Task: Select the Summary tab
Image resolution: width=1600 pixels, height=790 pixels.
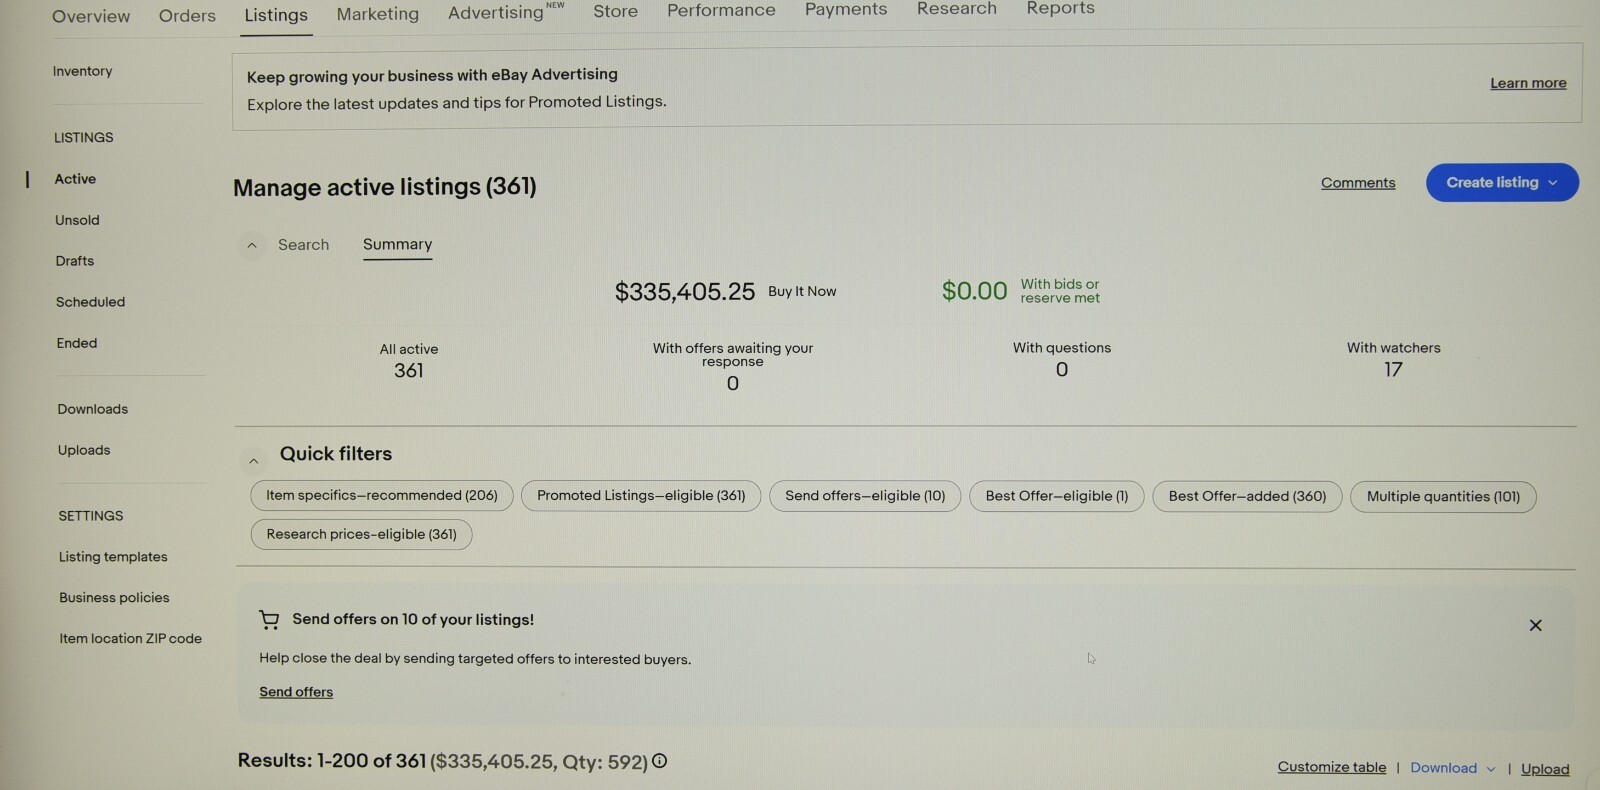Action: [397, 245]
